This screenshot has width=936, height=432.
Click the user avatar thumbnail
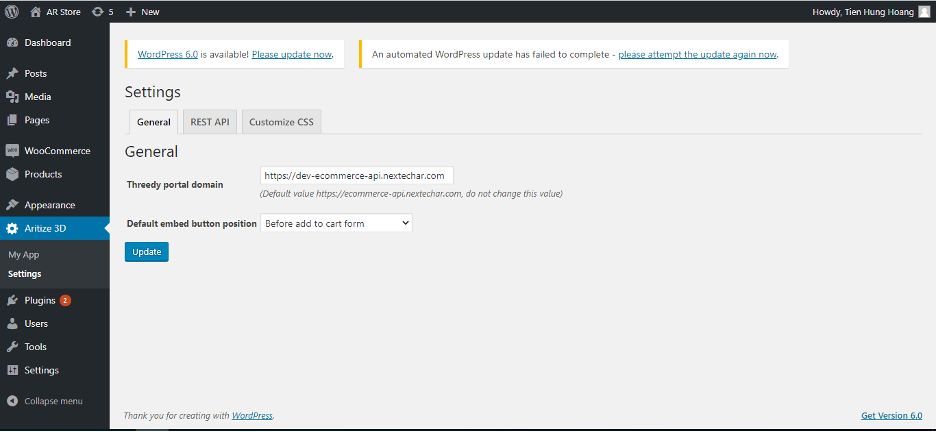point(923,12)
